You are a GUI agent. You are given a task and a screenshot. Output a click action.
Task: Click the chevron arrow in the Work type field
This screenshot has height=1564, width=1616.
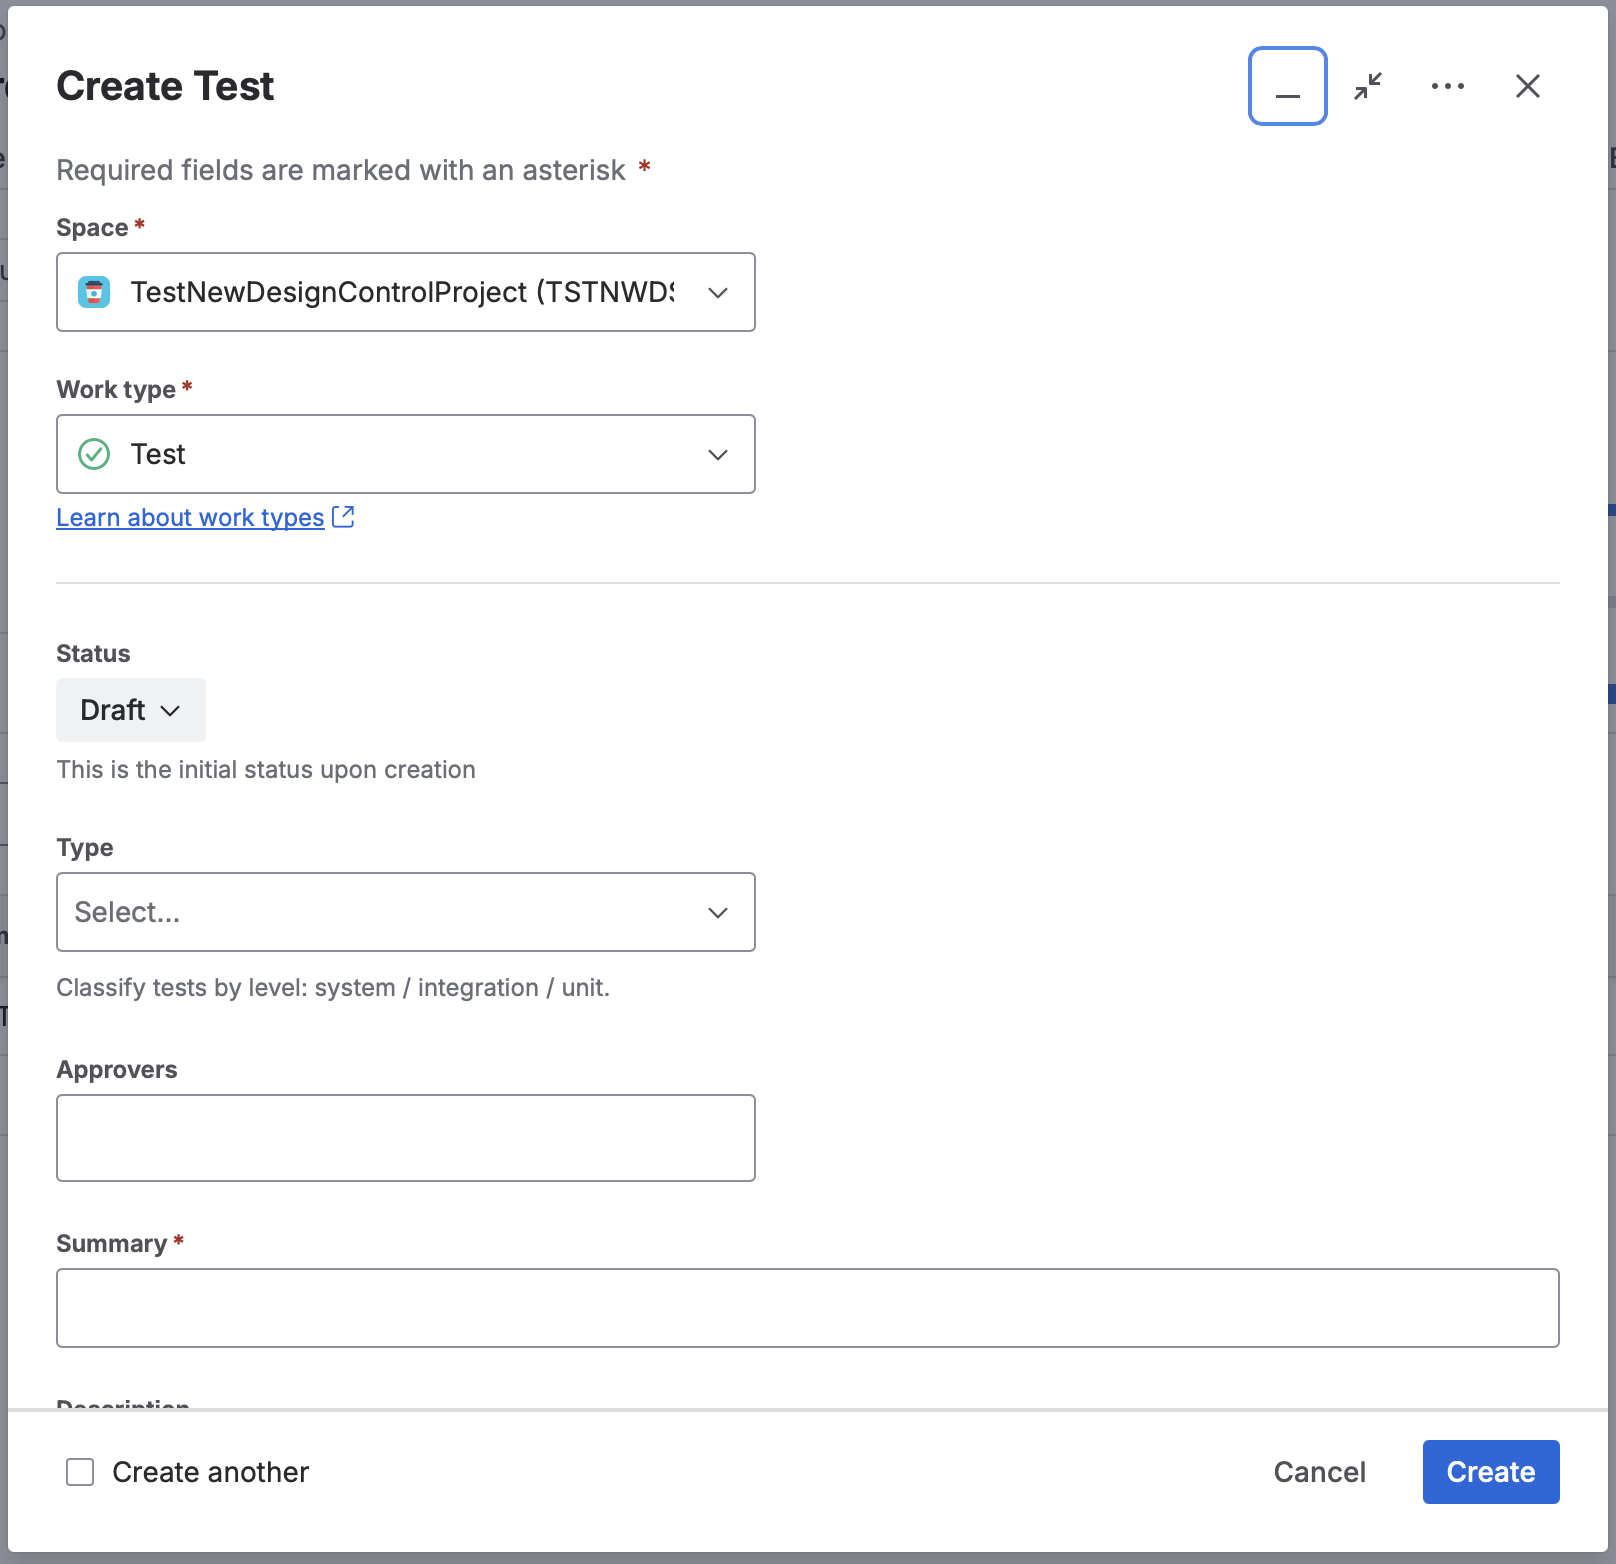718,454
